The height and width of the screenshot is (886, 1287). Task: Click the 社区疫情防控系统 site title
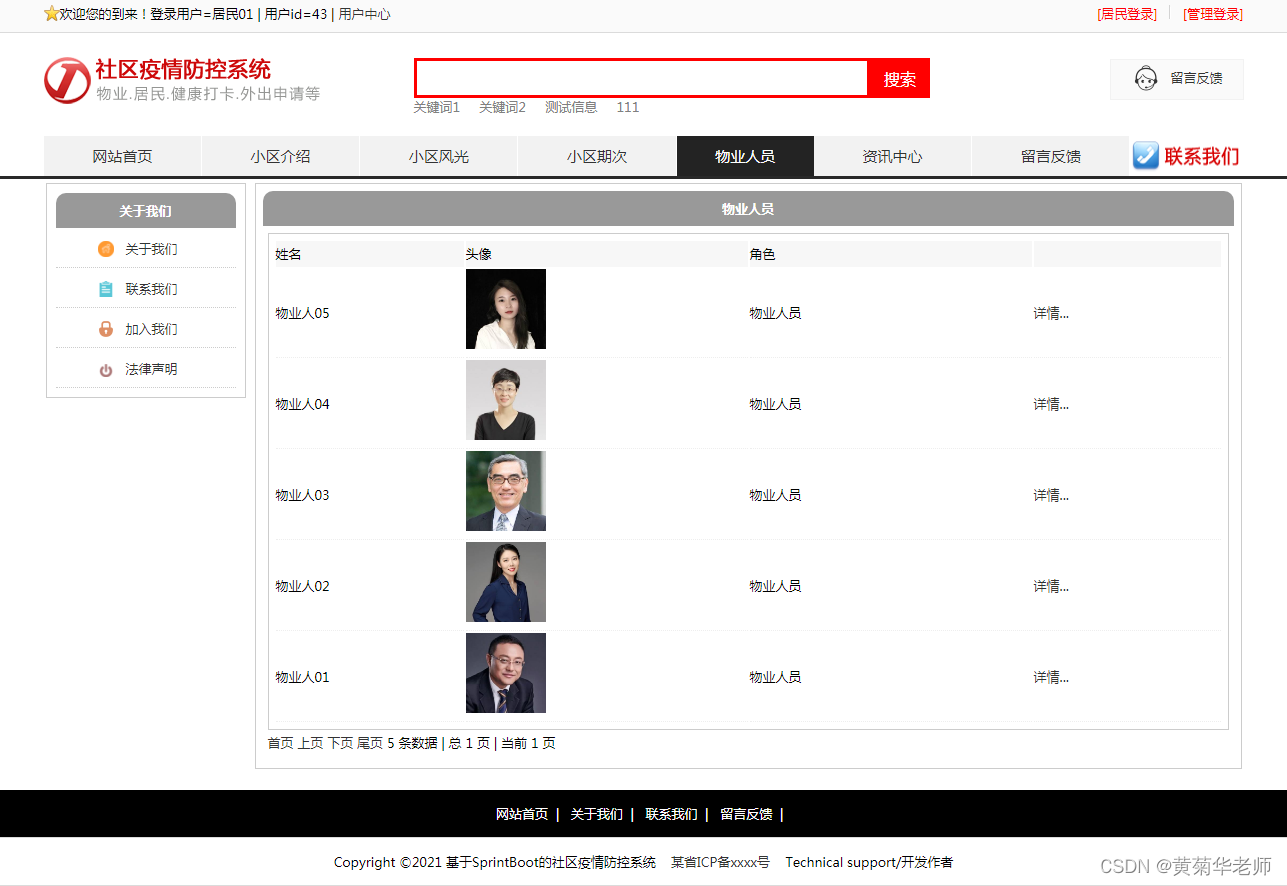point(183,69)
